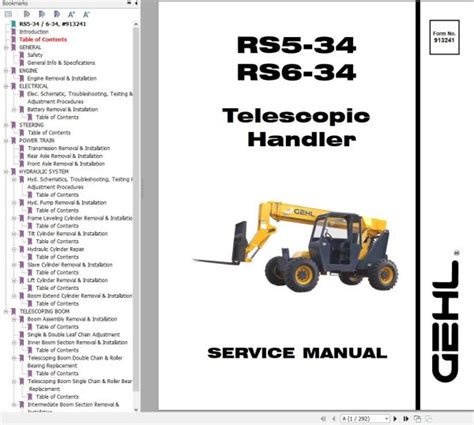
Task: Click the bookmarks panel collapse arrow at top right
Action: (136, 3)
